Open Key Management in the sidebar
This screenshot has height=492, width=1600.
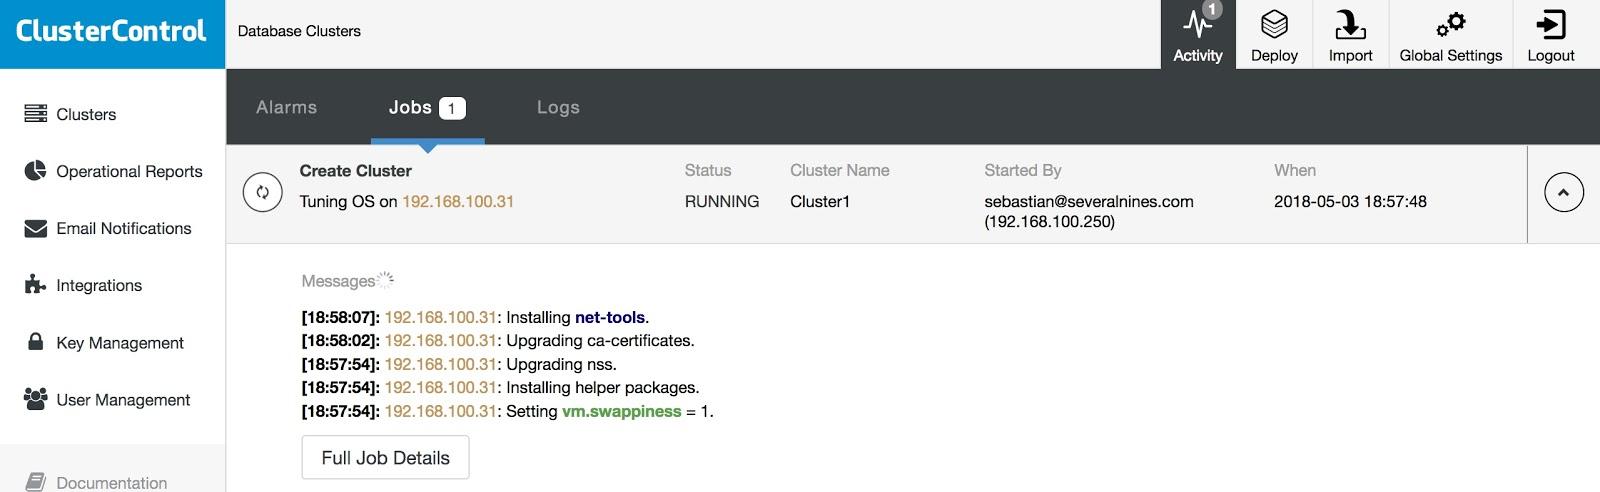pos(120,342)
